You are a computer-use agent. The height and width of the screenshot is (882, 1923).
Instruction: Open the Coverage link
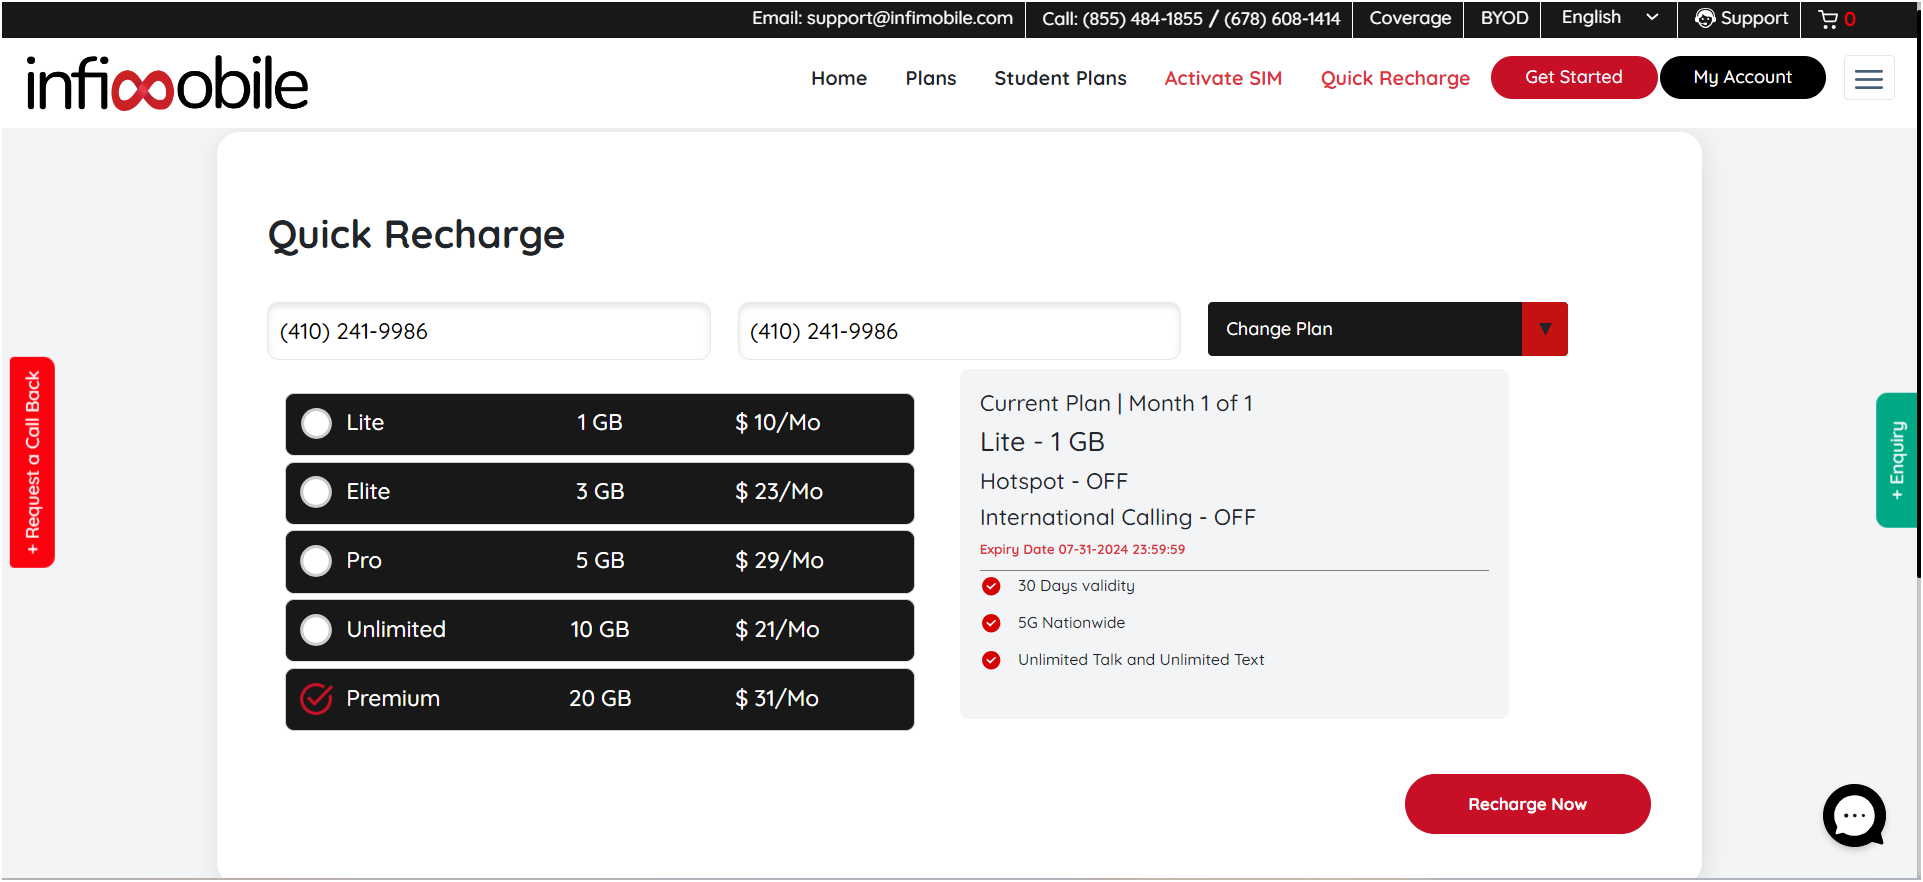(x=1410, y=18)
